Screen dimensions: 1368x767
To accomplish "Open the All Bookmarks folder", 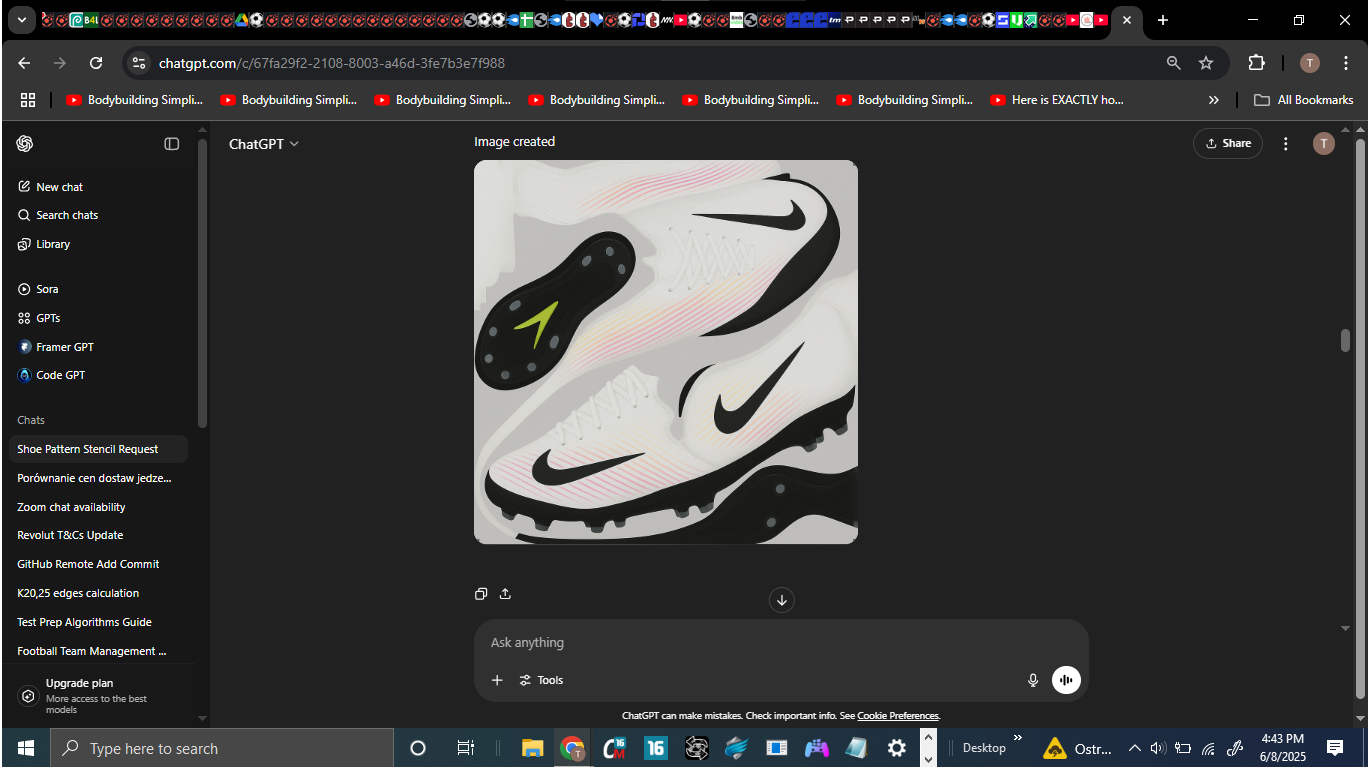I will click(1303, 100).
